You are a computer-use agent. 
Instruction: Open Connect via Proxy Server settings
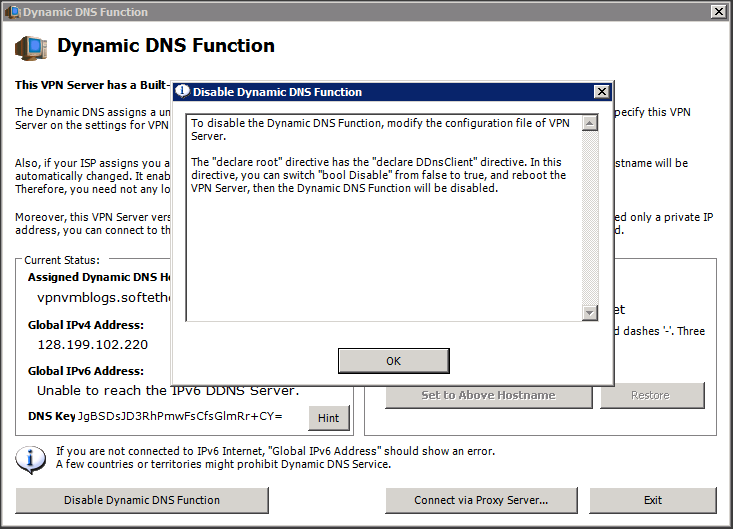coord(481,500)
